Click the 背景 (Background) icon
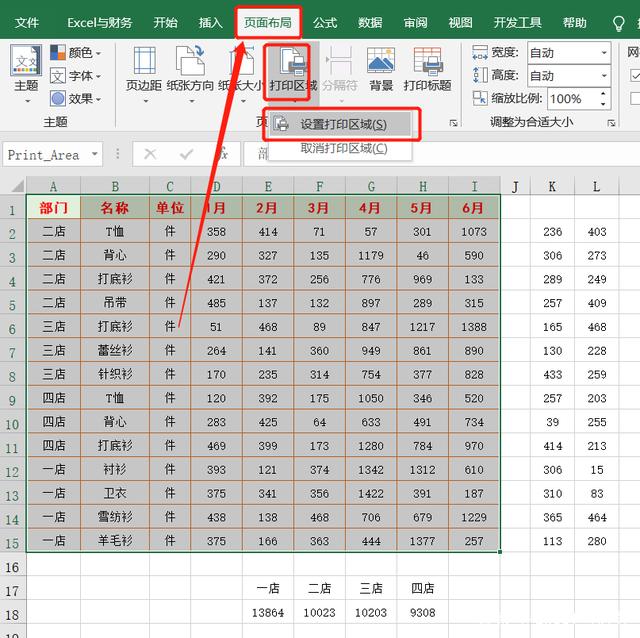 tap(381, 70)
